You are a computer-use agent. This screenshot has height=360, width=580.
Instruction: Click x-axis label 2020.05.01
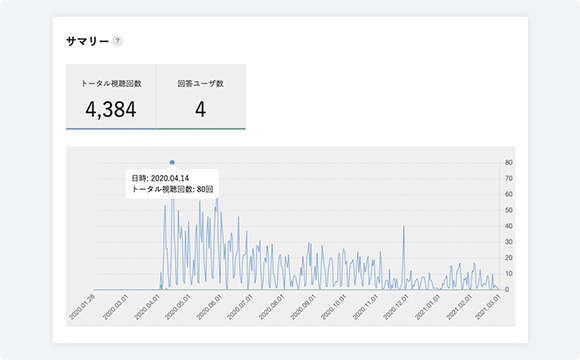[178, 307]
